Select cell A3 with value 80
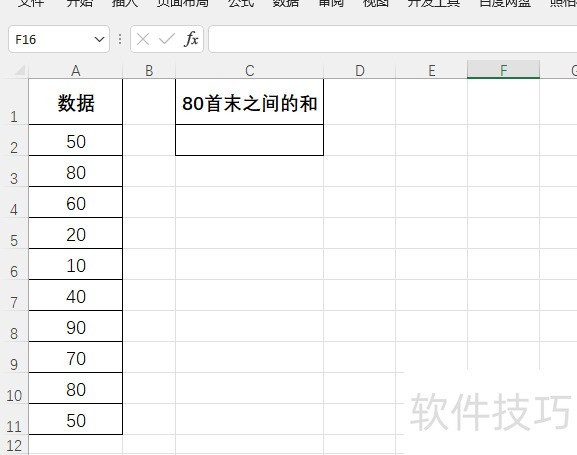This screenshot has width=577, height=455. pos(75,171)
